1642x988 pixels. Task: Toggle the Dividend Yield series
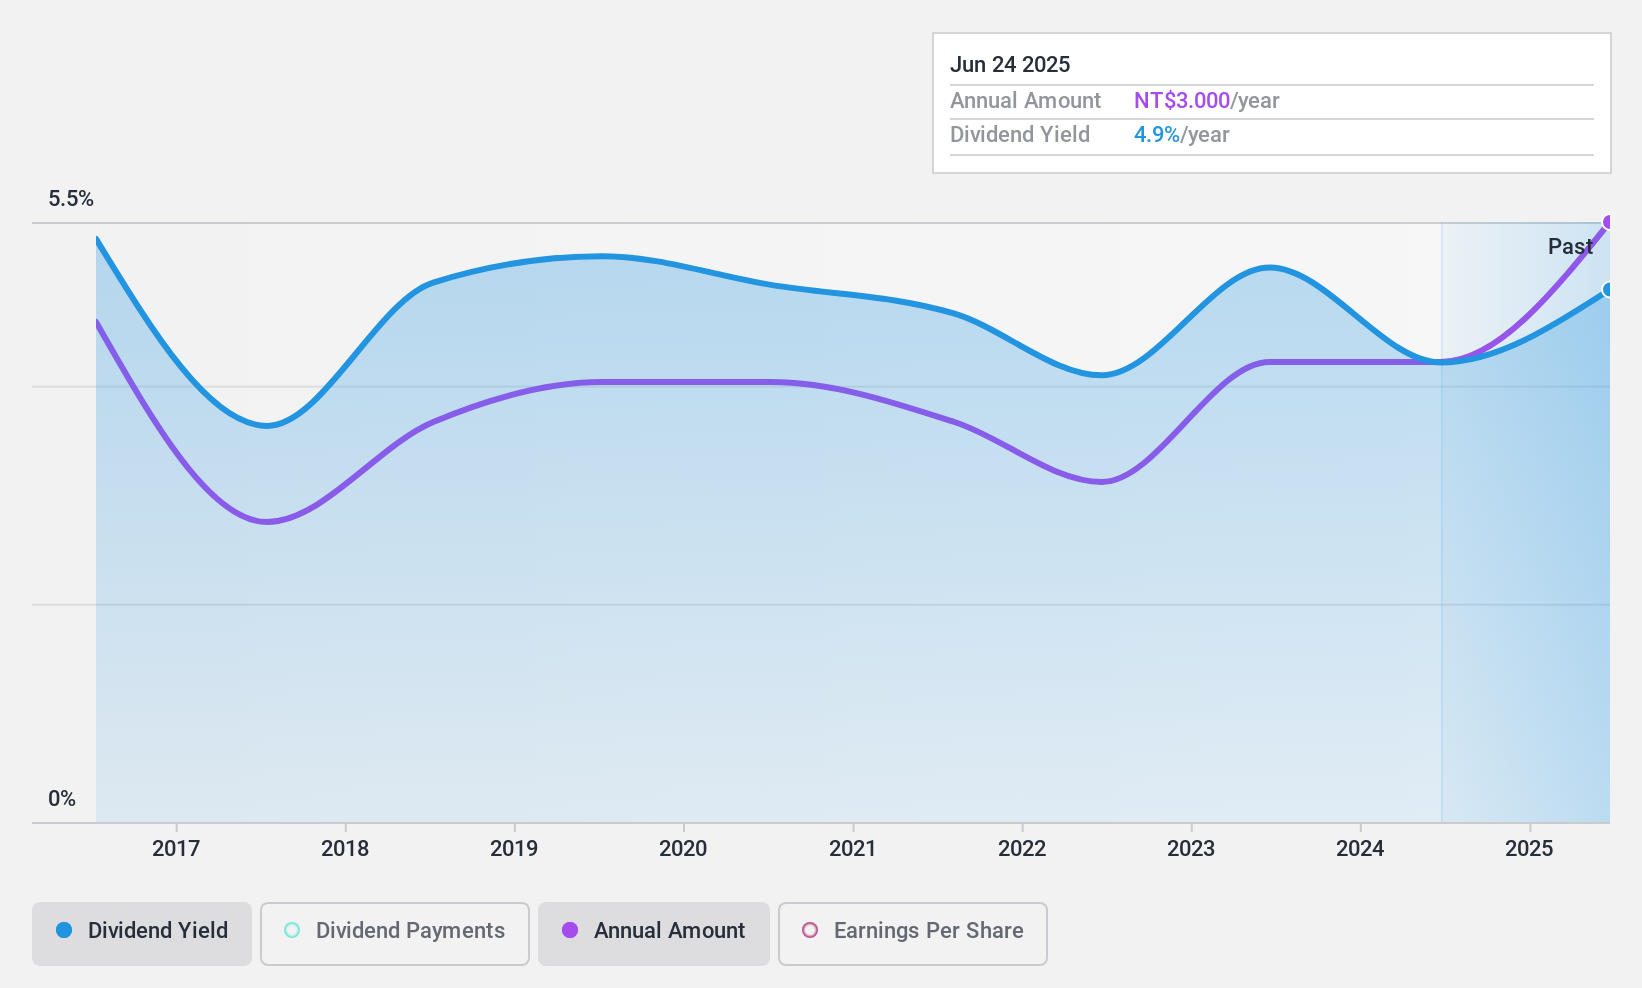tap(142, 934)
